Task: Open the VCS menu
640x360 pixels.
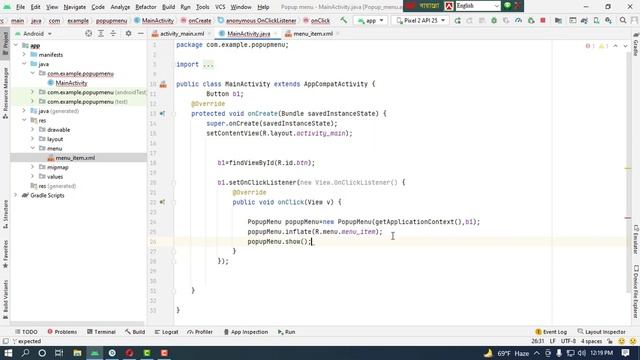Action: (220, 7)
